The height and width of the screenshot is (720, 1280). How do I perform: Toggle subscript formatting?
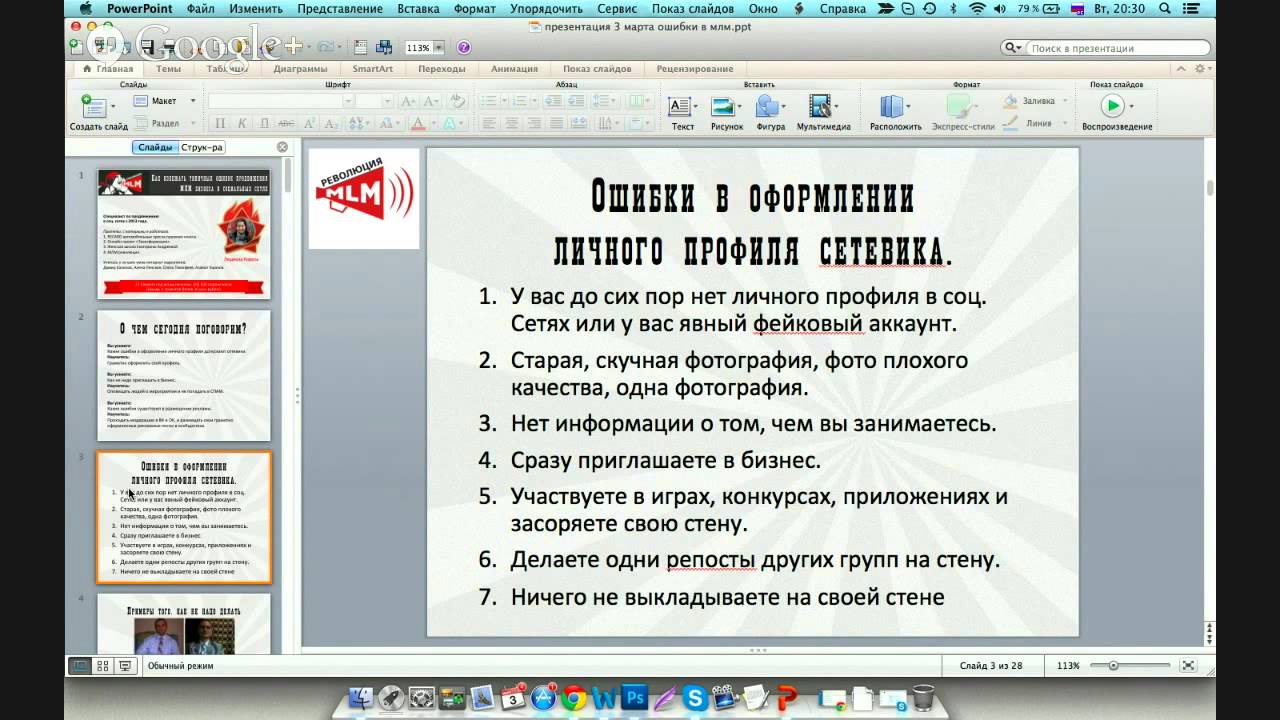click(x=330, y=124)
